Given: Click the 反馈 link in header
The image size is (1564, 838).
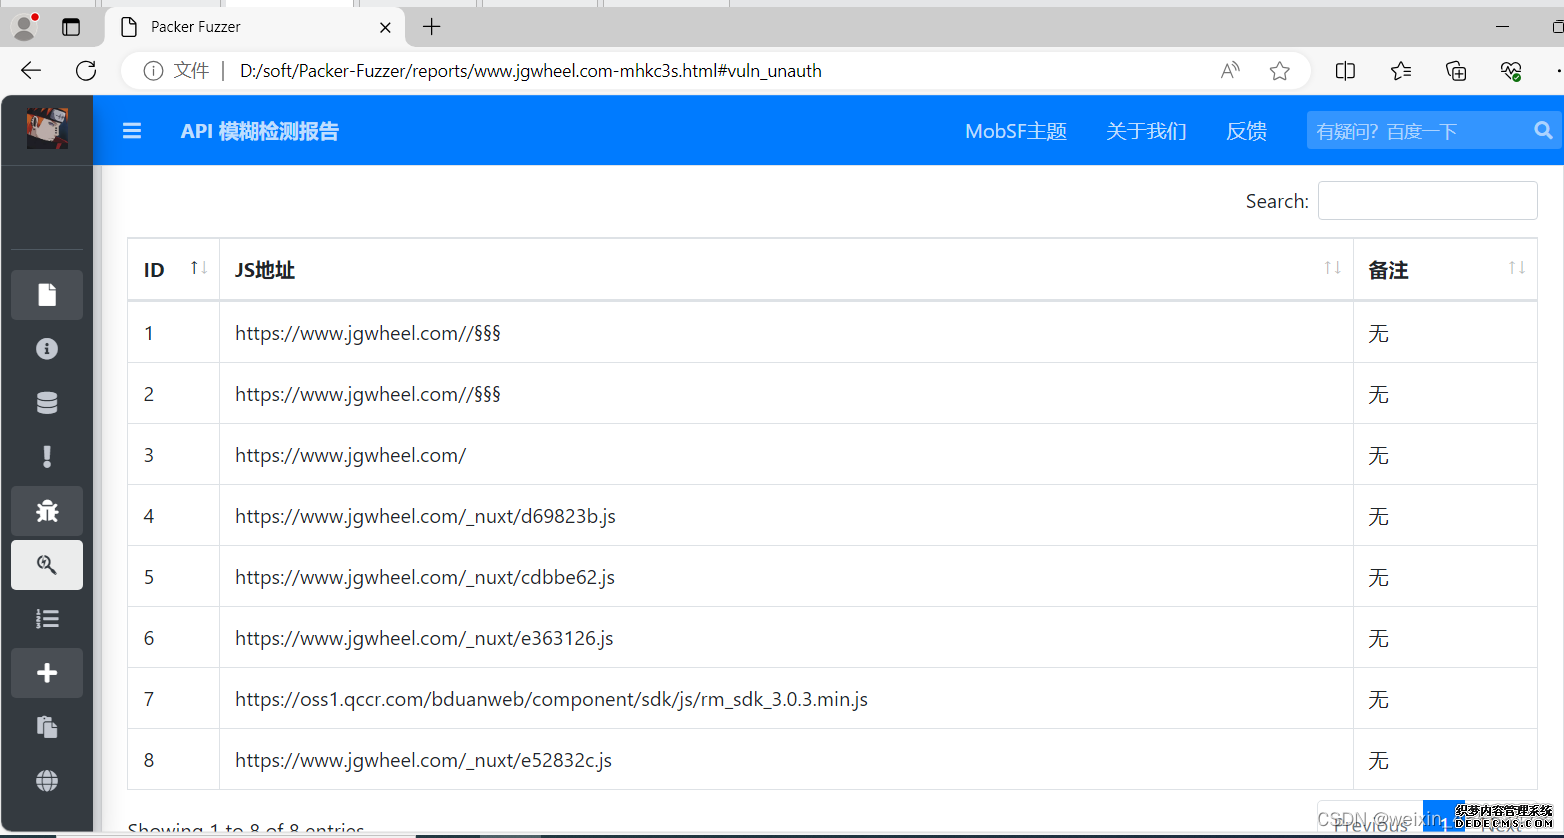Looking at the screenshot, I should pos(1246,131).
